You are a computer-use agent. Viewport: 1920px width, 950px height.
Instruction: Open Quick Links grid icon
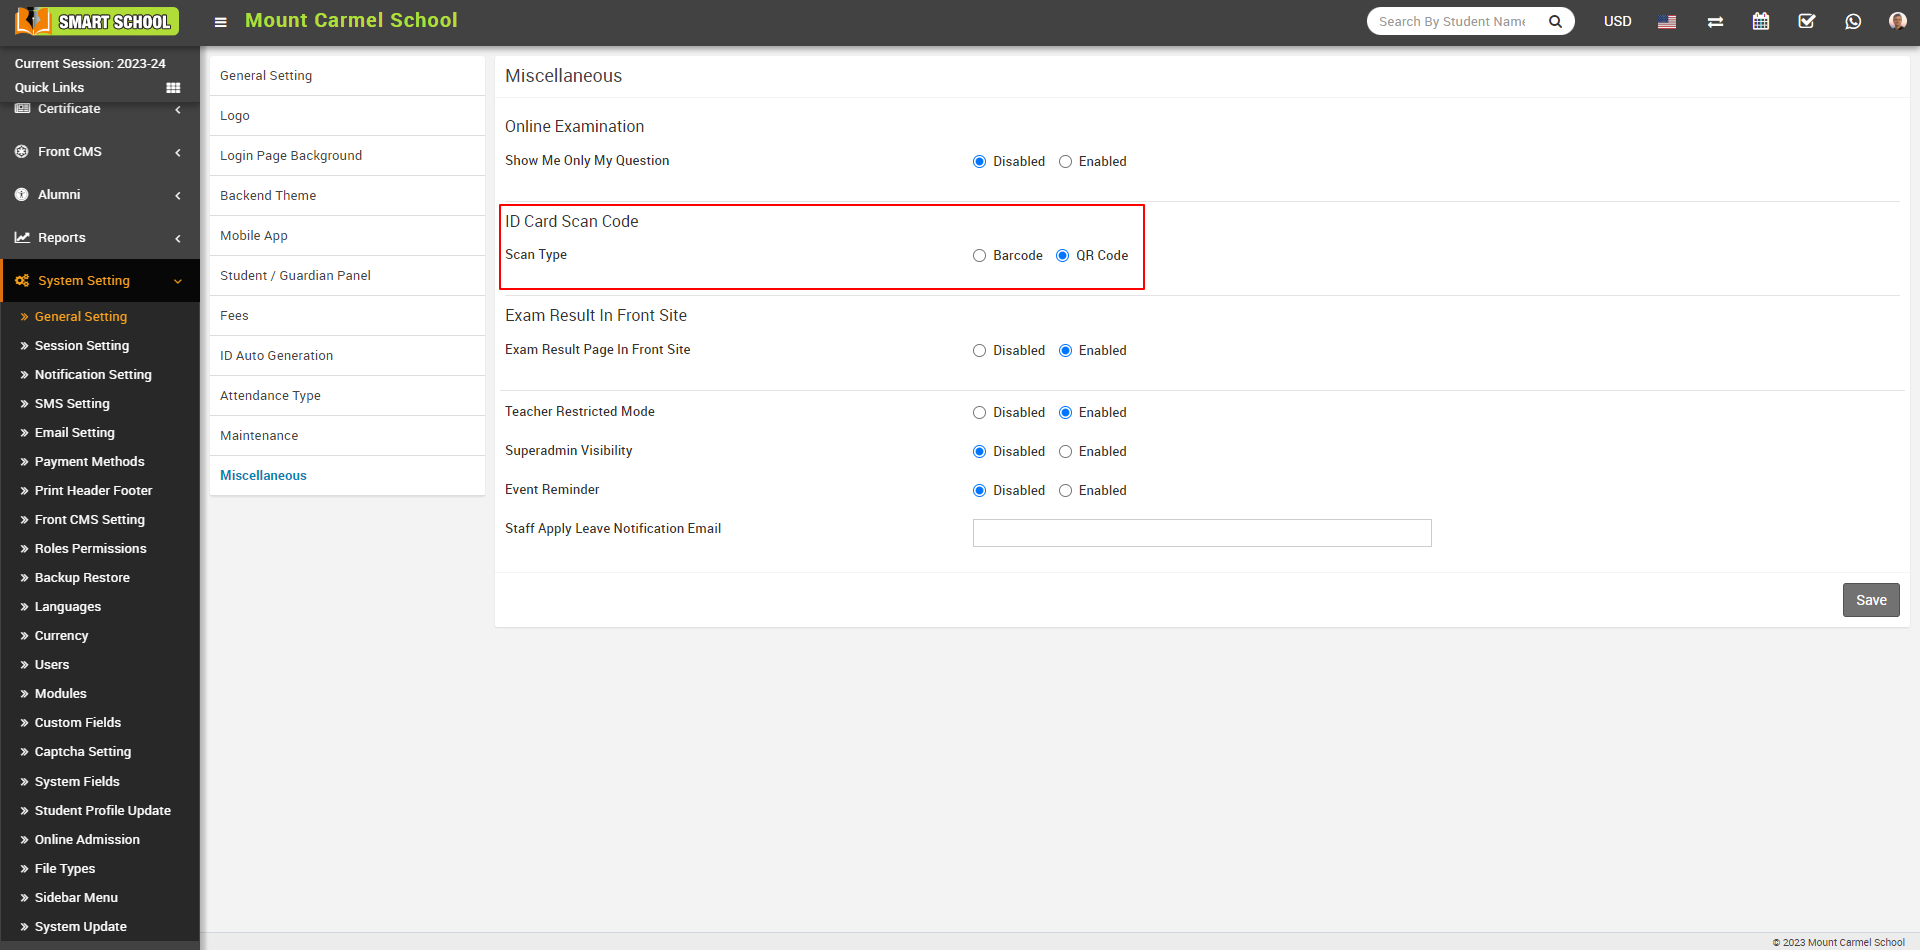point(173,88)
